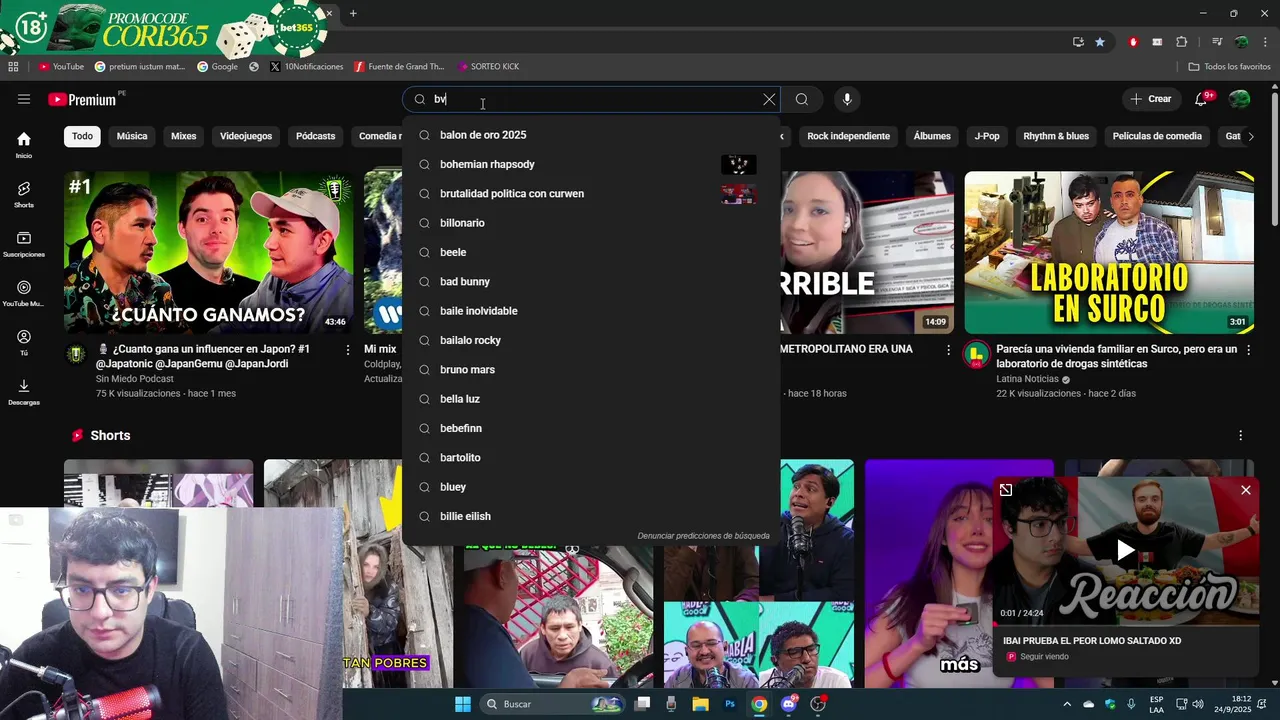Image resolution: width=1280 pixels, height=720 pixels.
Task: Open Laboratorio en Surco video thumbnail
Action: coord(1109,252)
